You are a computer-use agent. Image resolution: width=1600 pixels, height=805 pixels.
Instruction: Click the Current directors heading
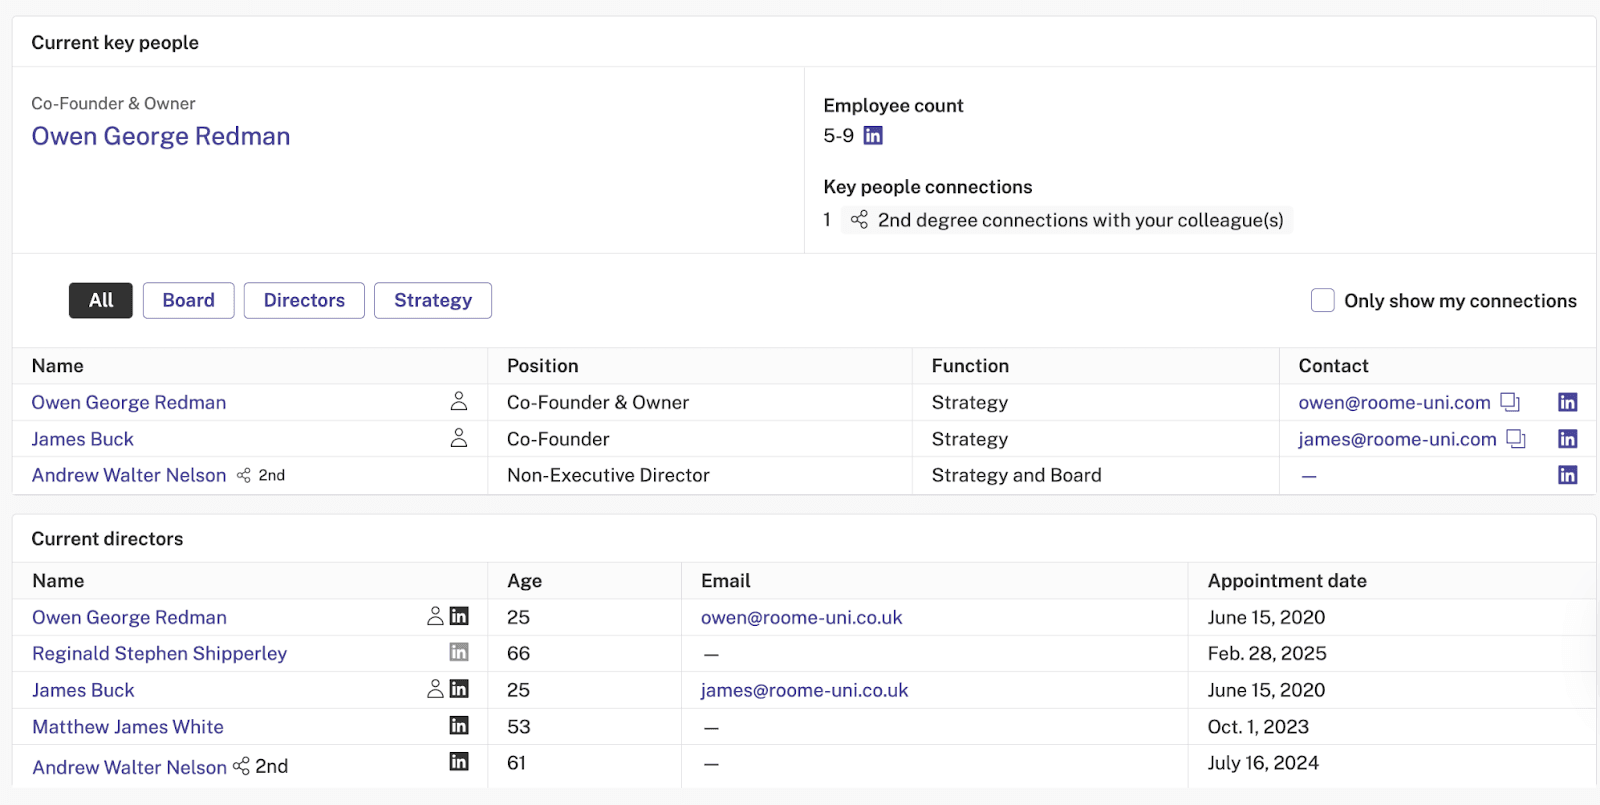[x=107, y=539]
